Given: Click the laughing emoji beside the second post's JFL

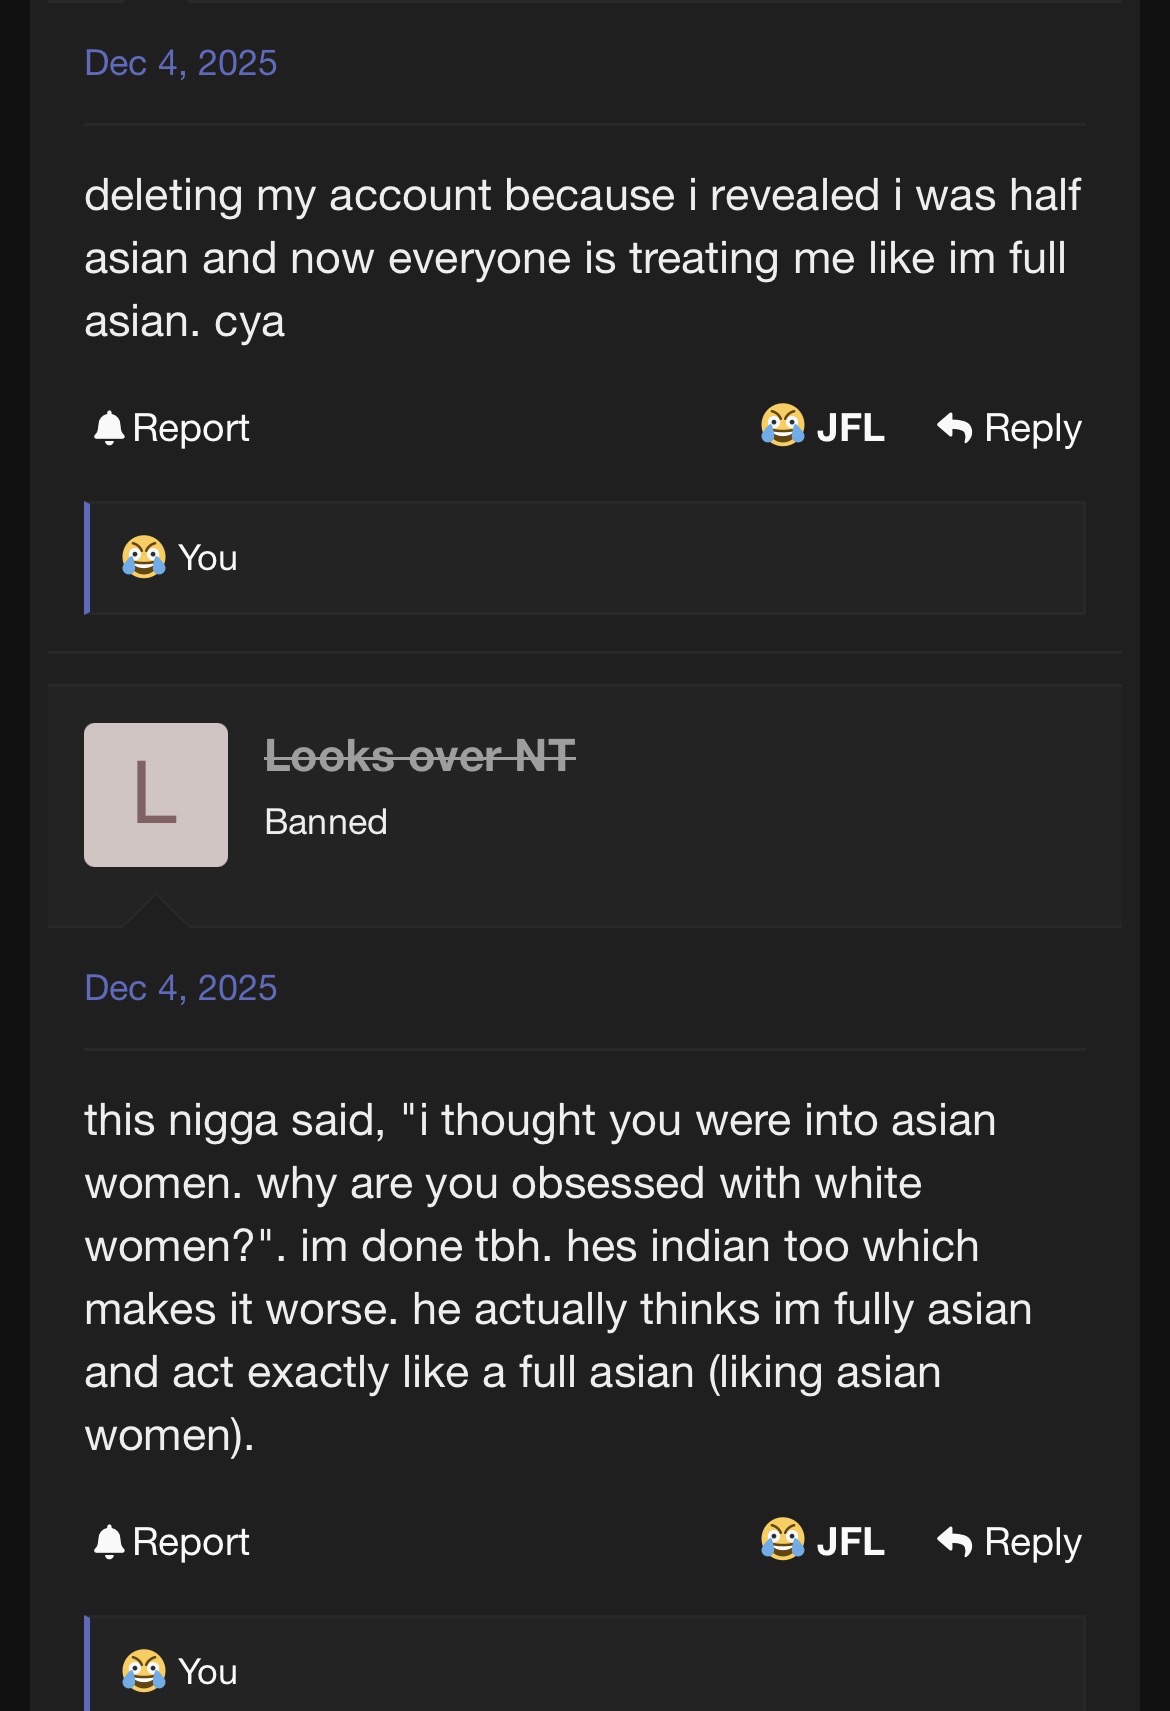Looking at the screenshot, I should [782, 1540].
